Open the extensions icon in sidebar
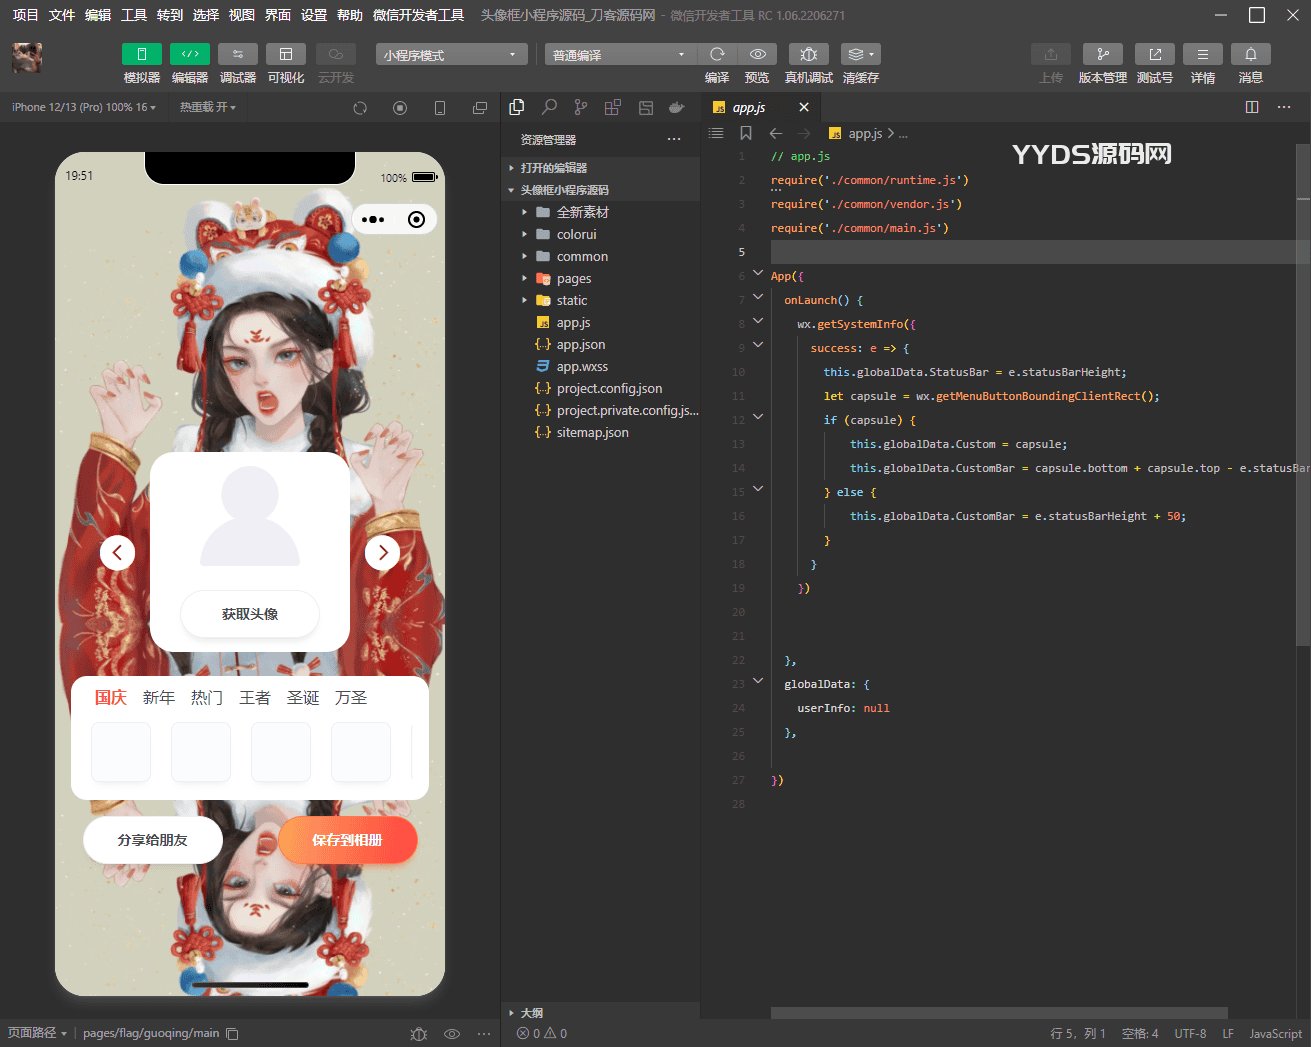 click(x=613, y=107)
